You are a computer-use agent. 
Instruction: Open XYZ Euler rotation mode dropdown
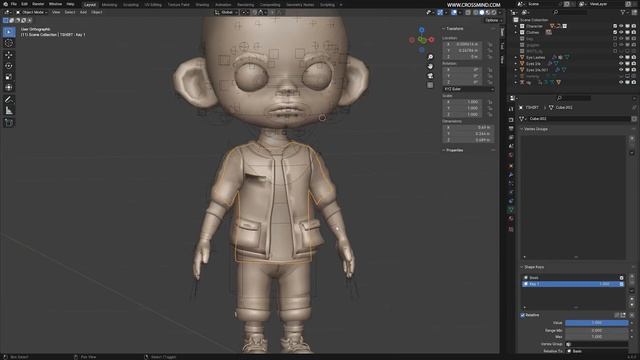coord(469,89)
